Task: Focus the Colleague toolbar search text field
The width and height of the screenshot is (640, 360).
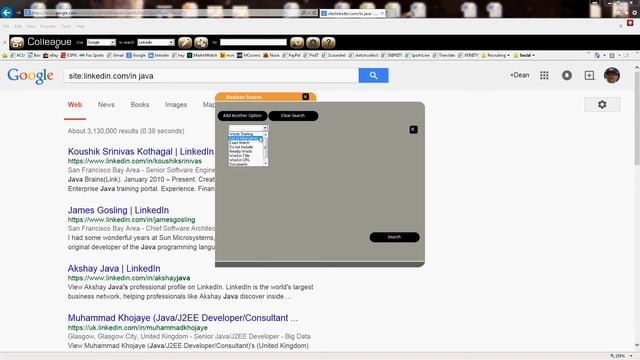Action: (253, 42)
